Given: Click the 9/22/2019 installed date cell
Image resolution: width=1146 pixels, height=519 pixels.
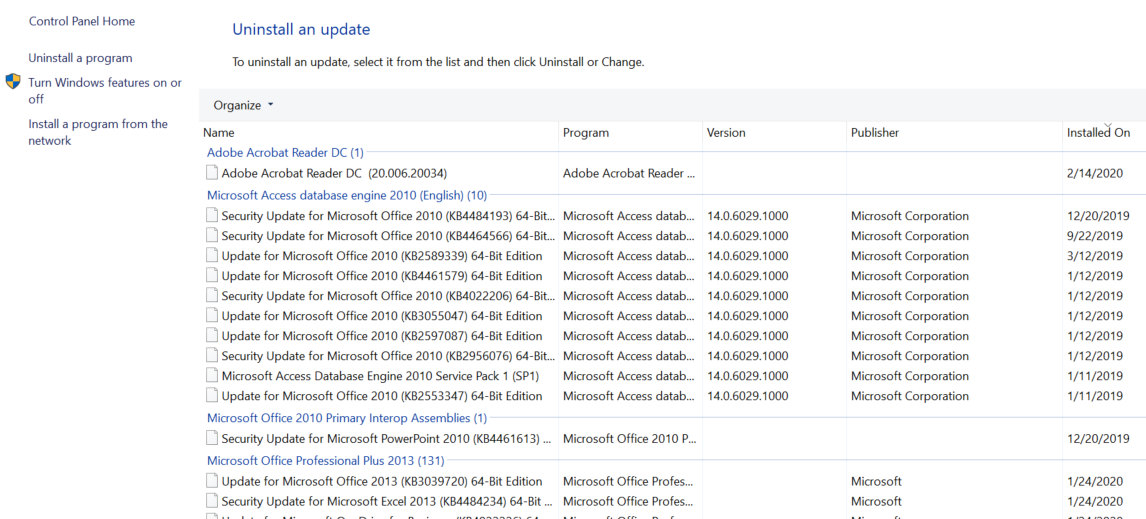Looking at the screenshot, I should (x=1095, y=235).
